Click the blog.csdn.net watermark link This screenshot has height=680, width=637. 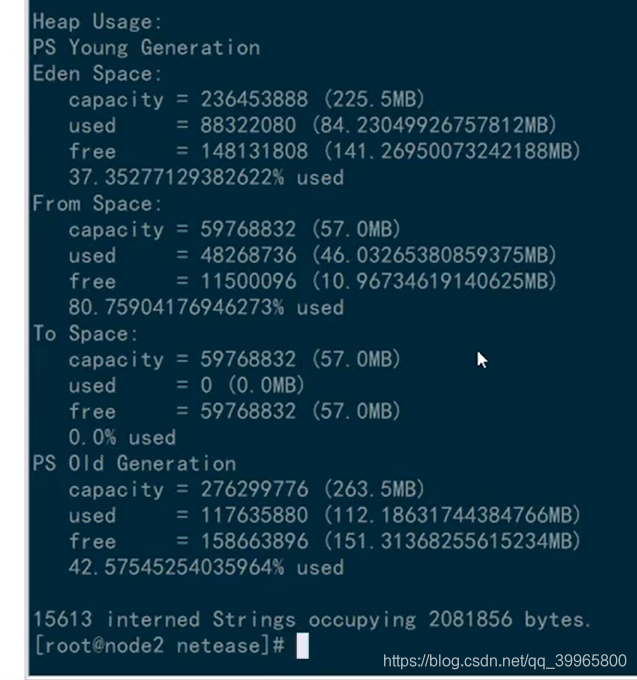coord(504,661)
